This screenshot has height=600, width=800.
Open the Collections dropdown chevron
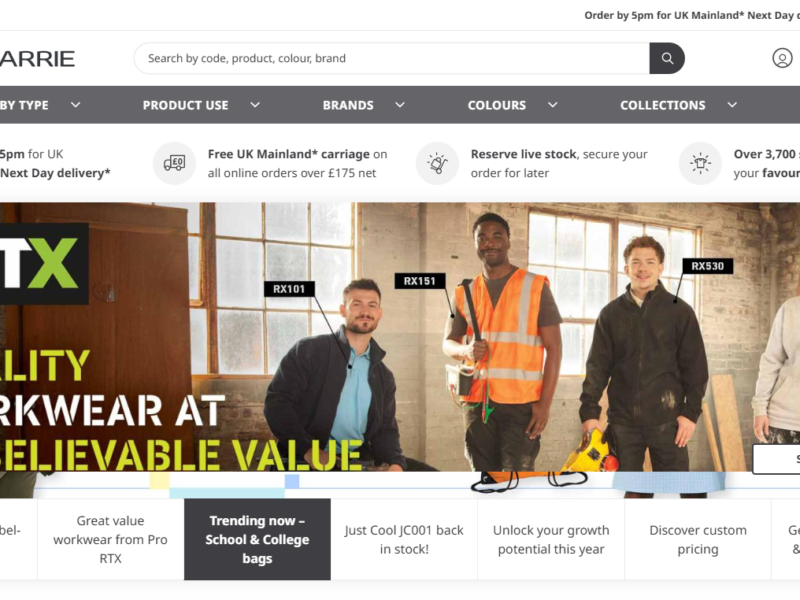point(732,105)
